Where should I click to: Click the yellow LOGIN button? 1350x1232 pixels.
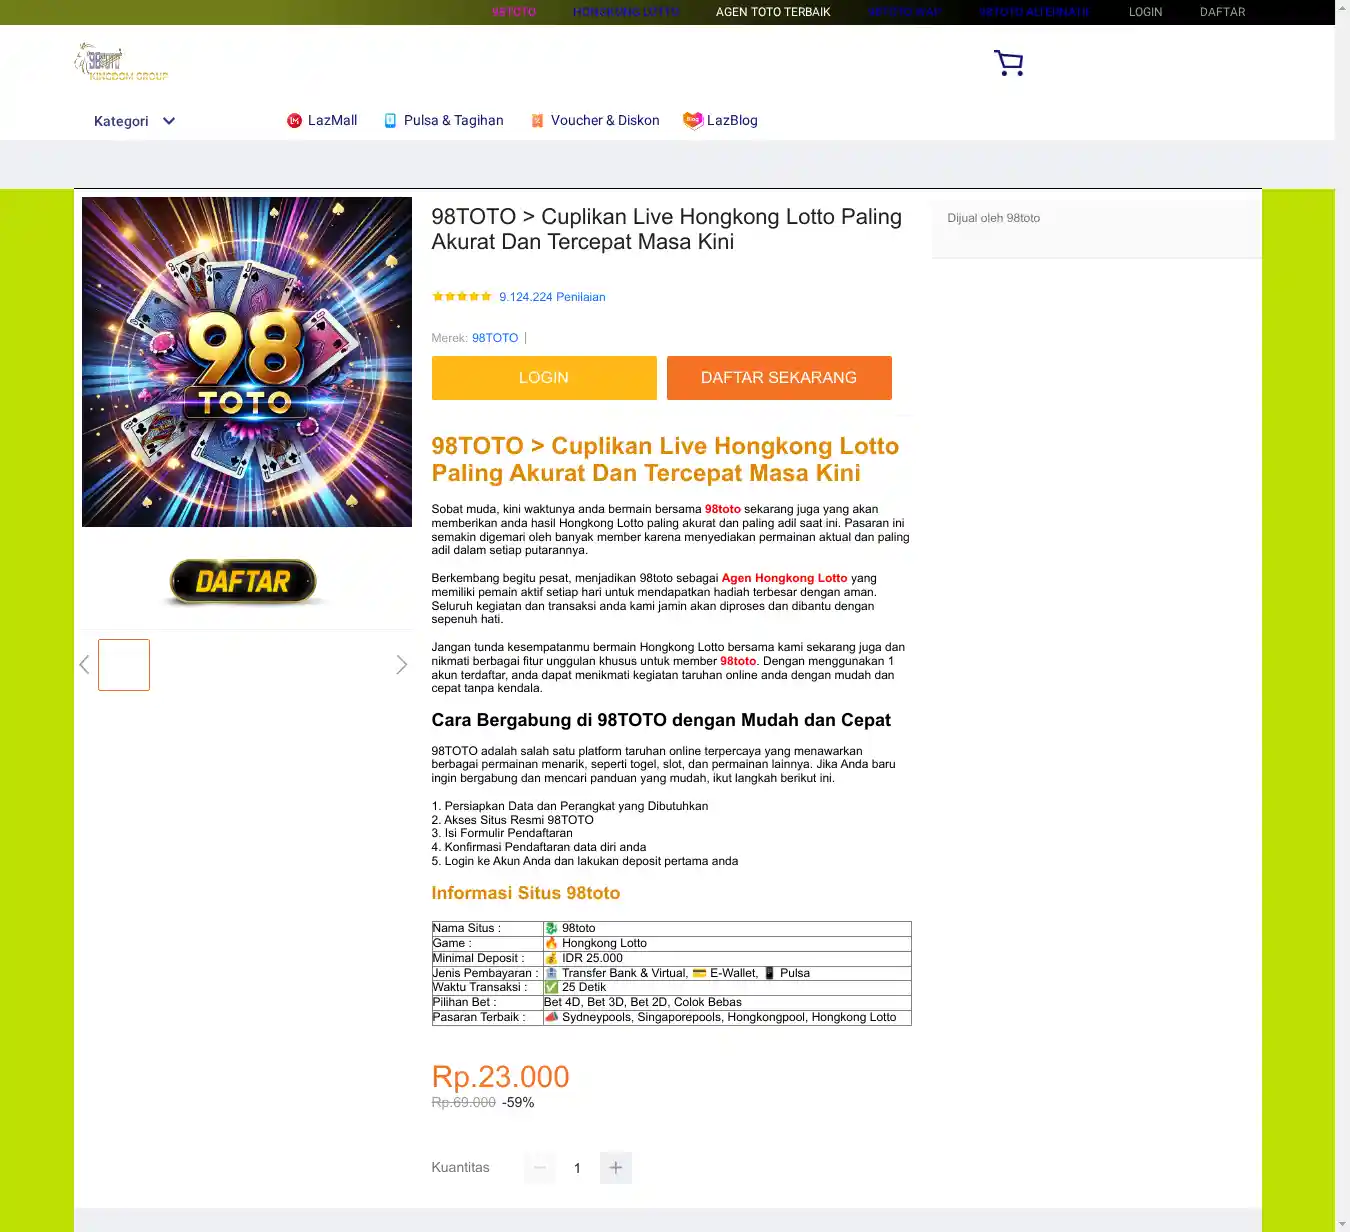544,378
